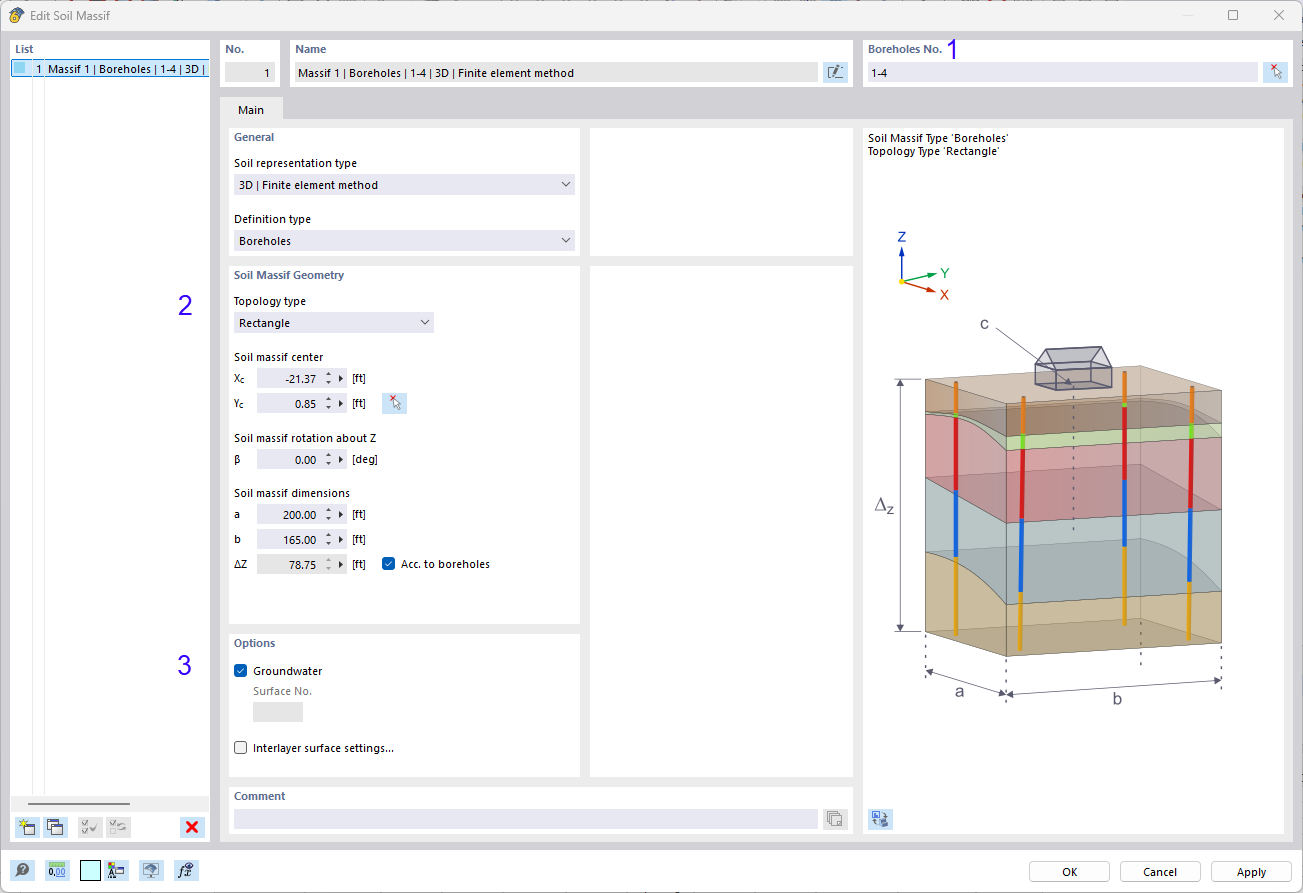Open the ΔZ value options arrow
Screen dimensions: 1303x893
(x=341, y=564)
